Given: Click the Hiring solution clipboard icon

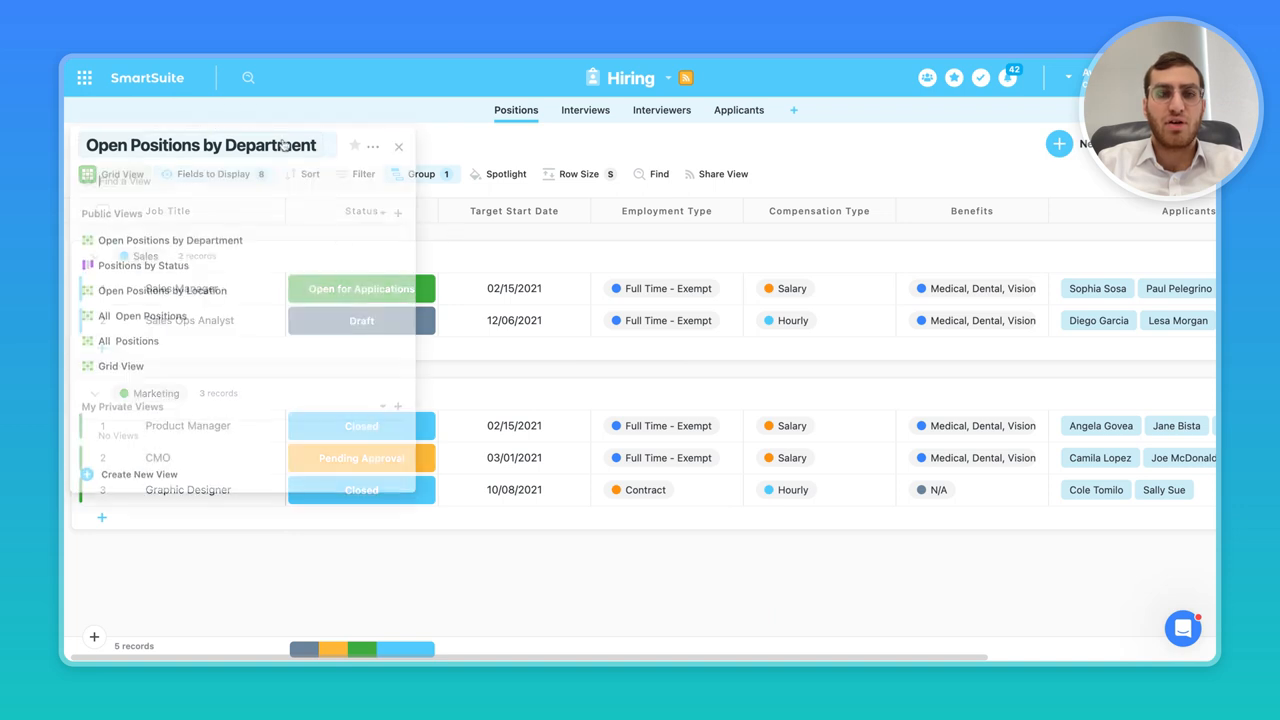Looking at the screenshot, I should [593, 77].
